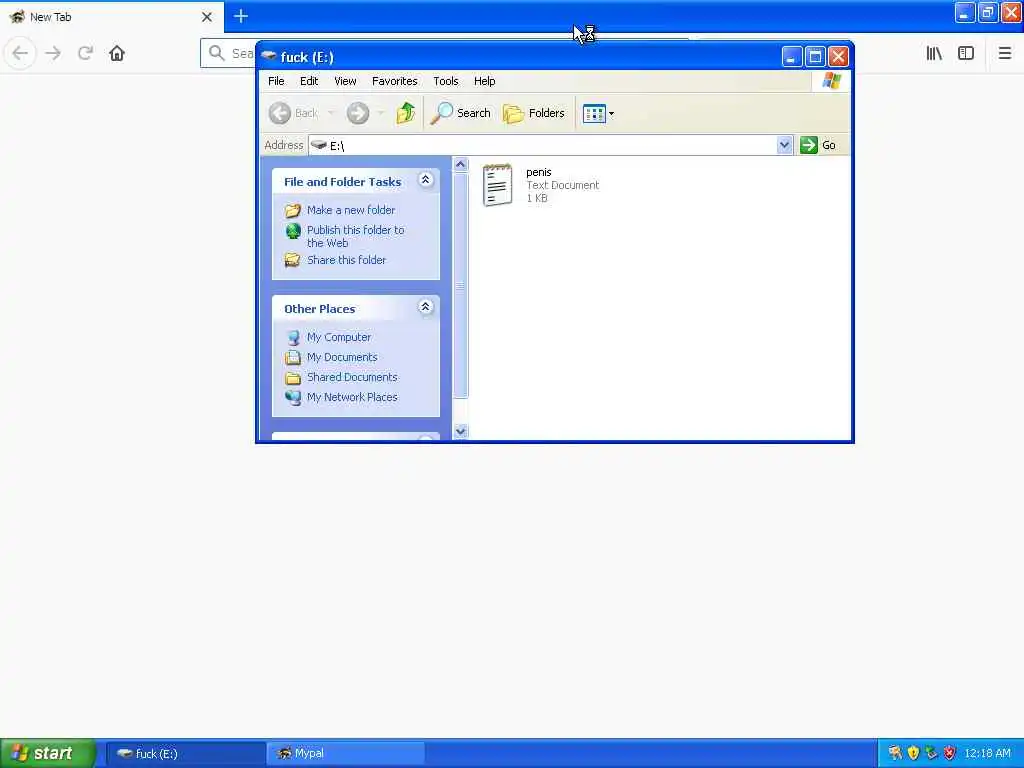This screenshot has width=1024, height=768.
Task: Click Publish this folder to the Web
Action: click(355, 236)
